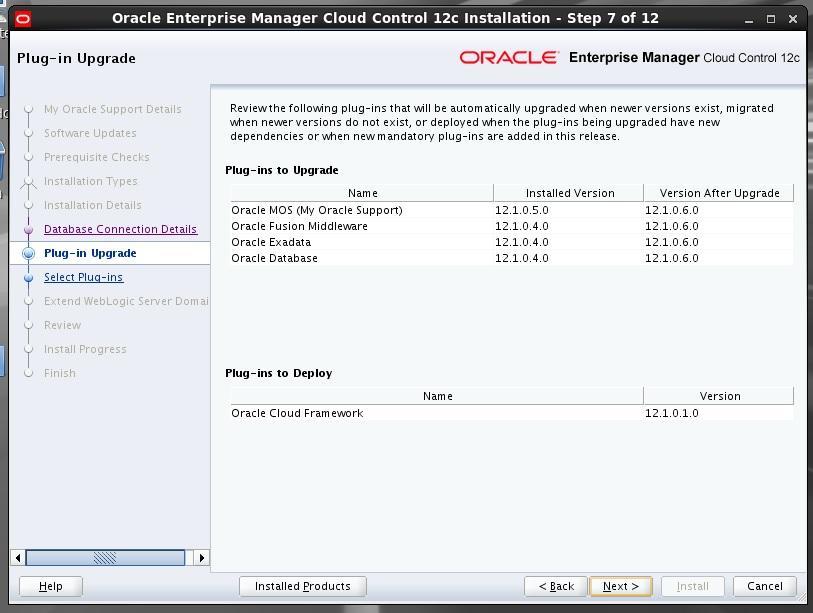The height and width of the screenshot is (613, 813).
Task: Click the greyed-out Install button
Action: point(693,586)
